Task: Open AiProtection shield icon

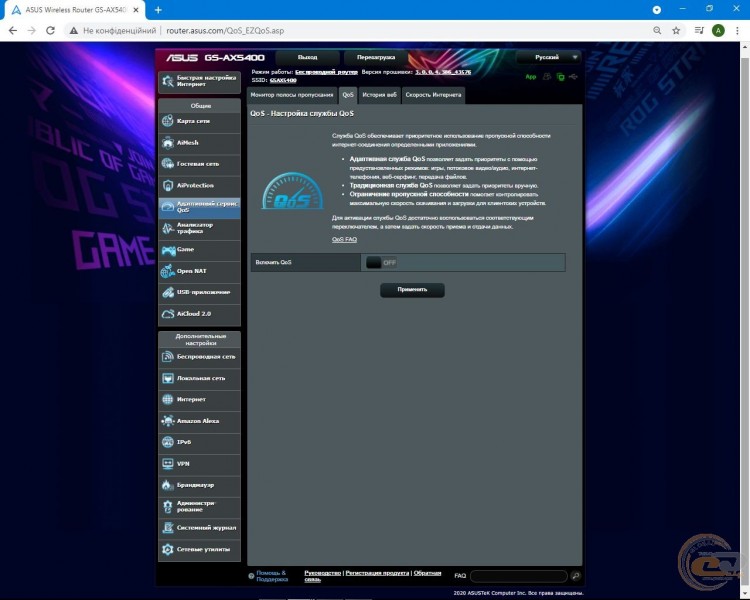Action: (167, 185)
